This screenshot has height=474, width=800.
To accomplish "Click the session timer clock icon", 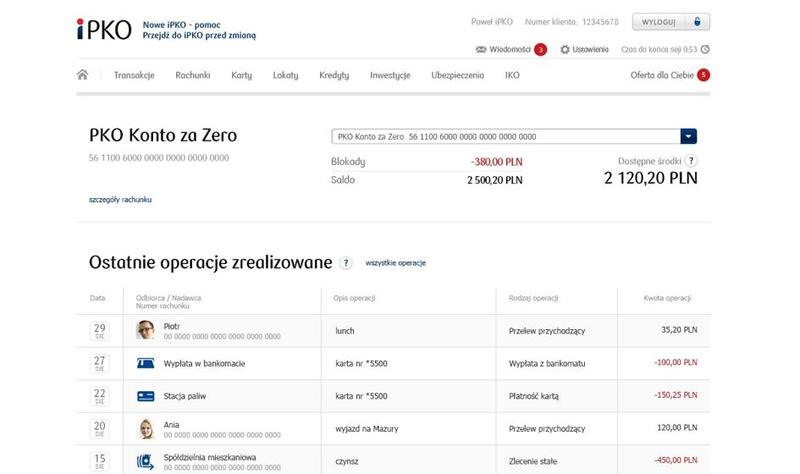I will [705, 49].
